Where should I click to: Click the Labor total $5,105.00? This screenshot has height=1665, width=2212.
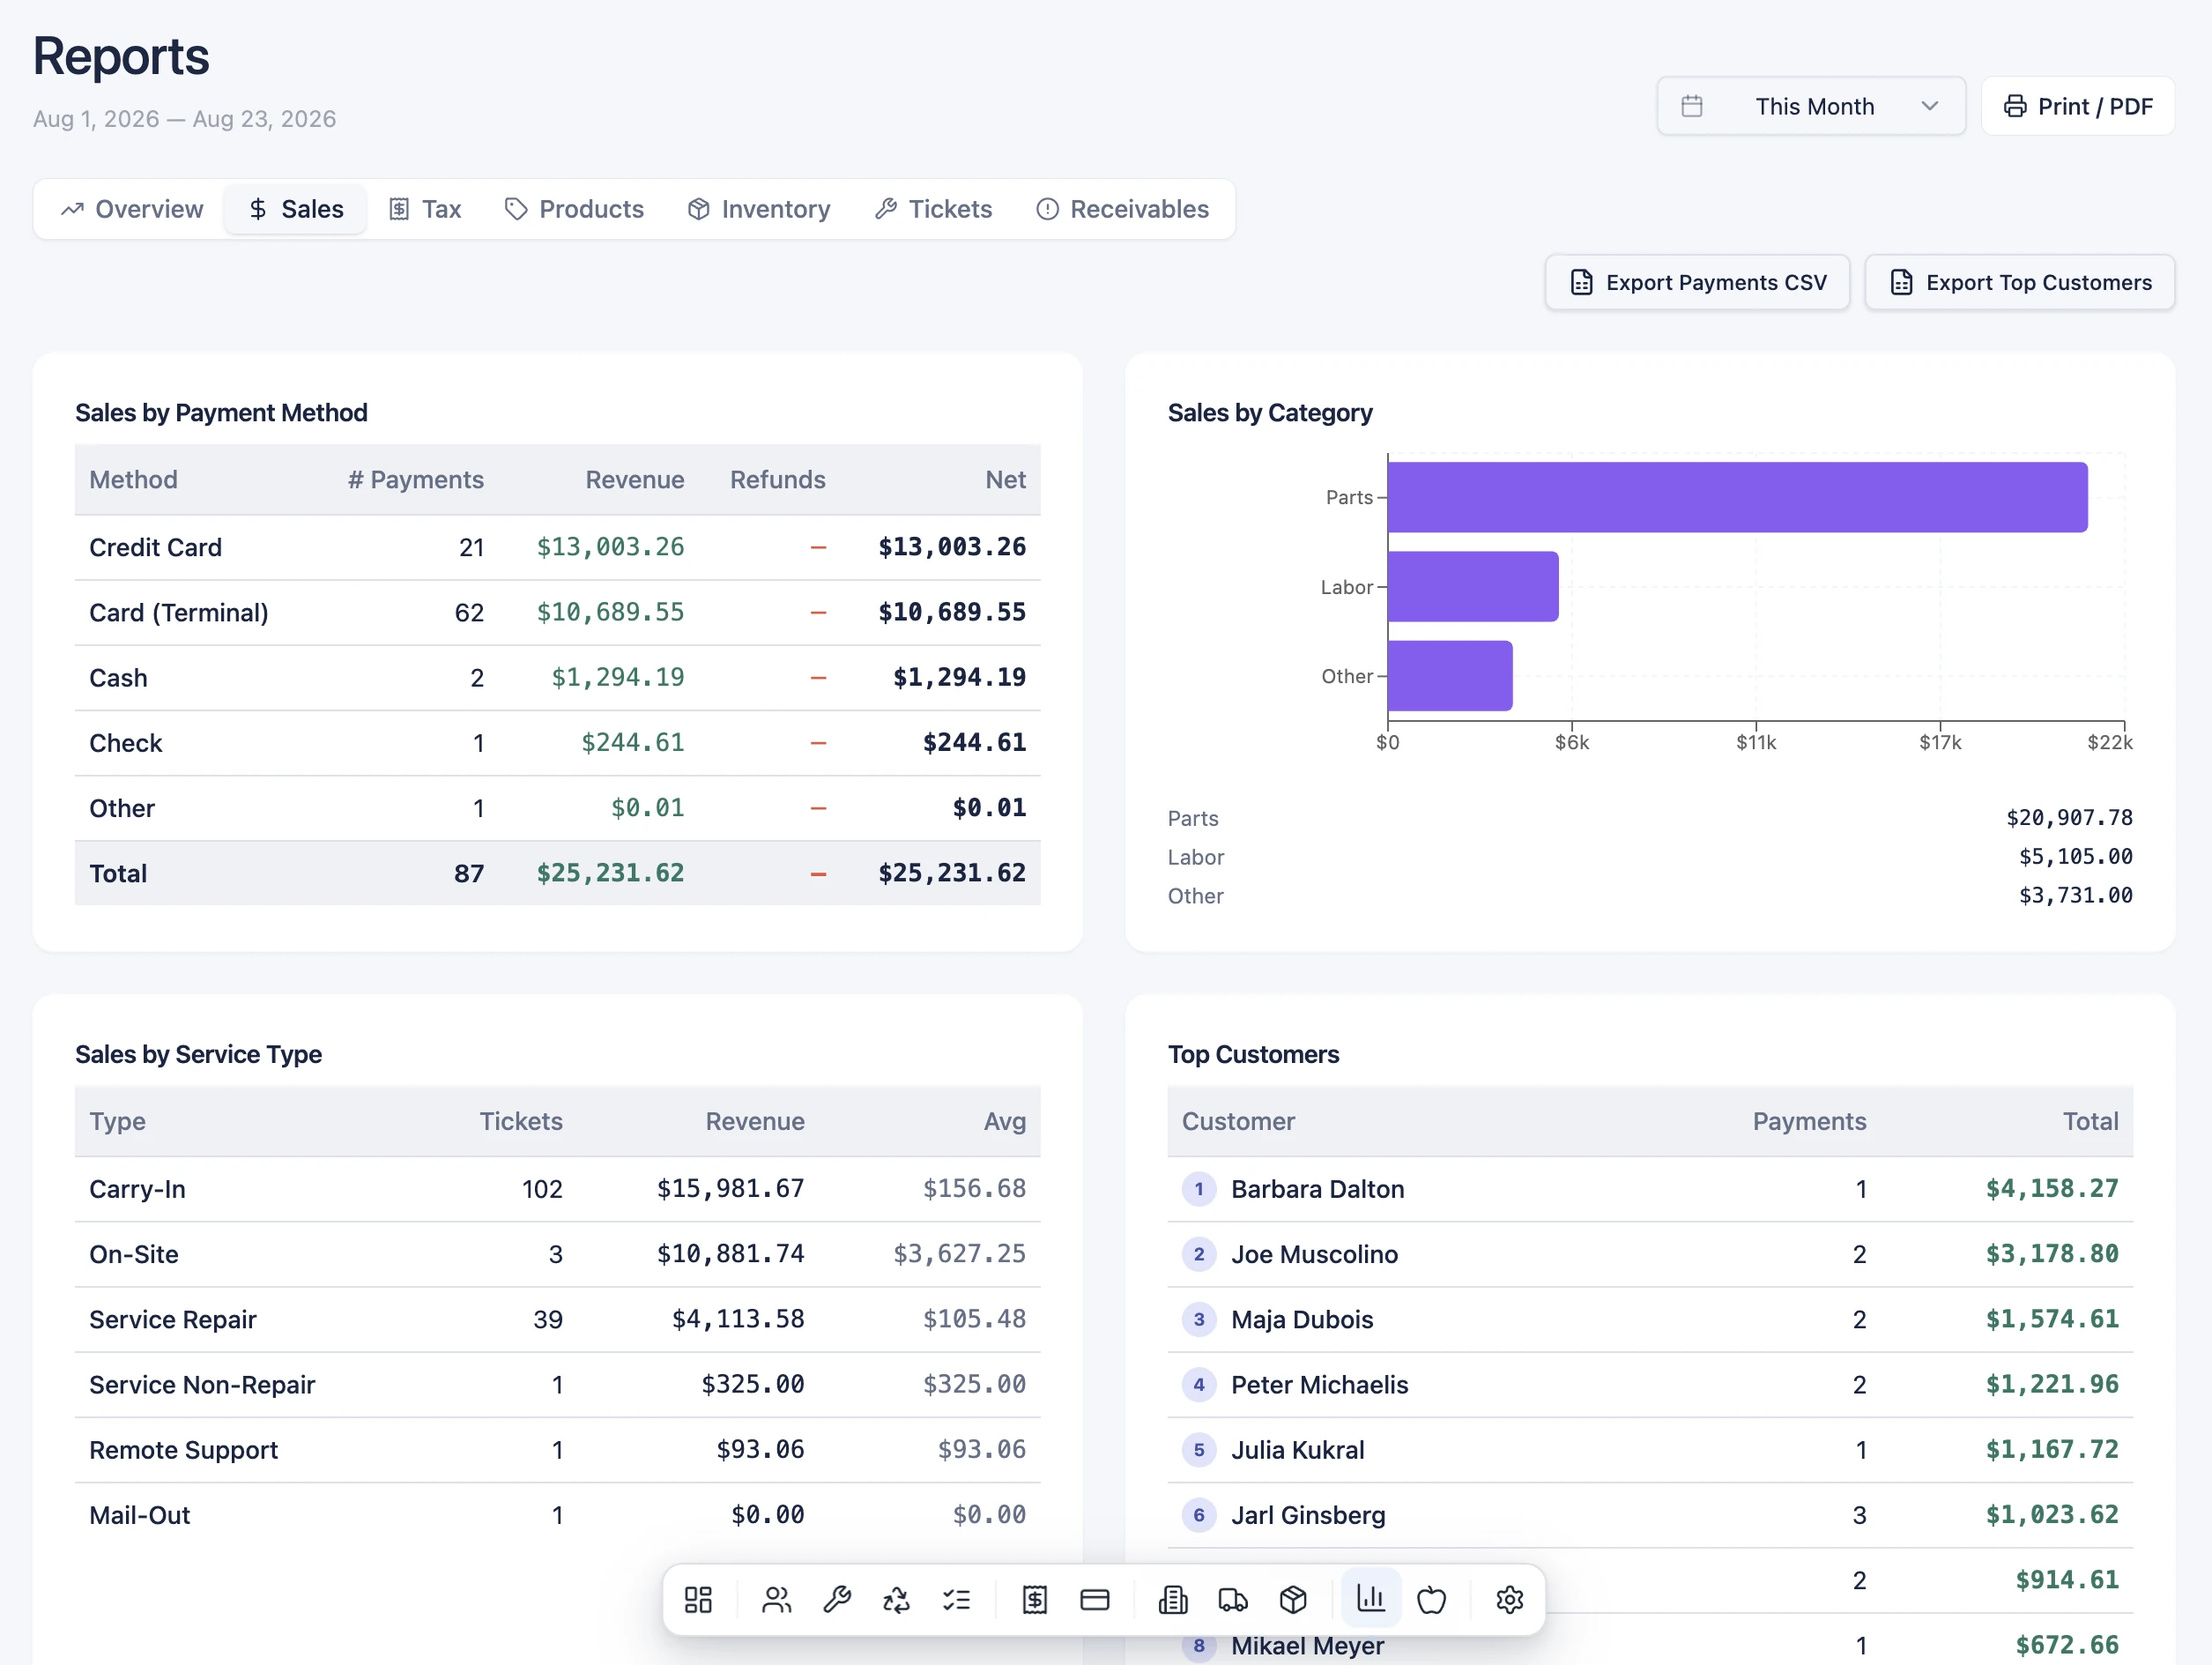(x=2075, y=857)
